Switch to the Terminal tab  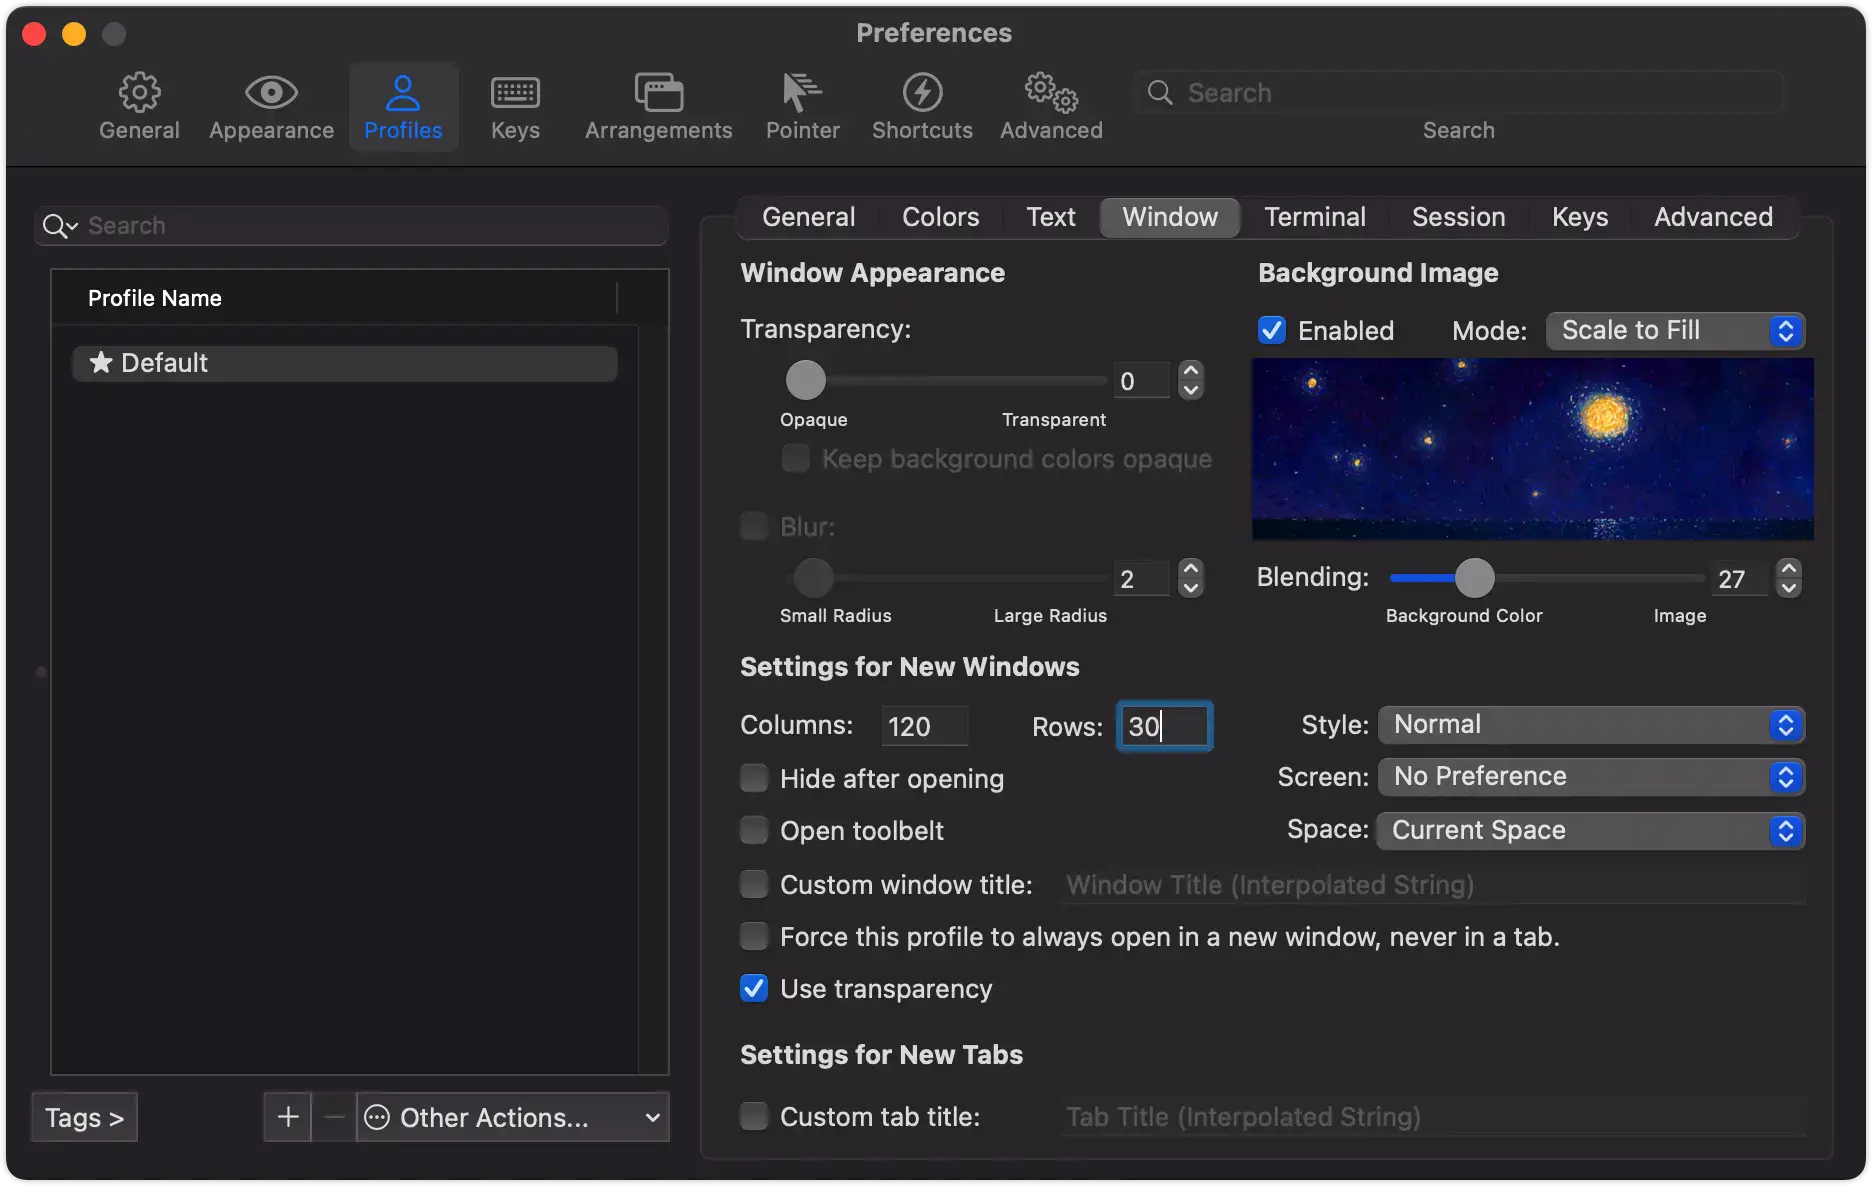tap(1315, 217)
